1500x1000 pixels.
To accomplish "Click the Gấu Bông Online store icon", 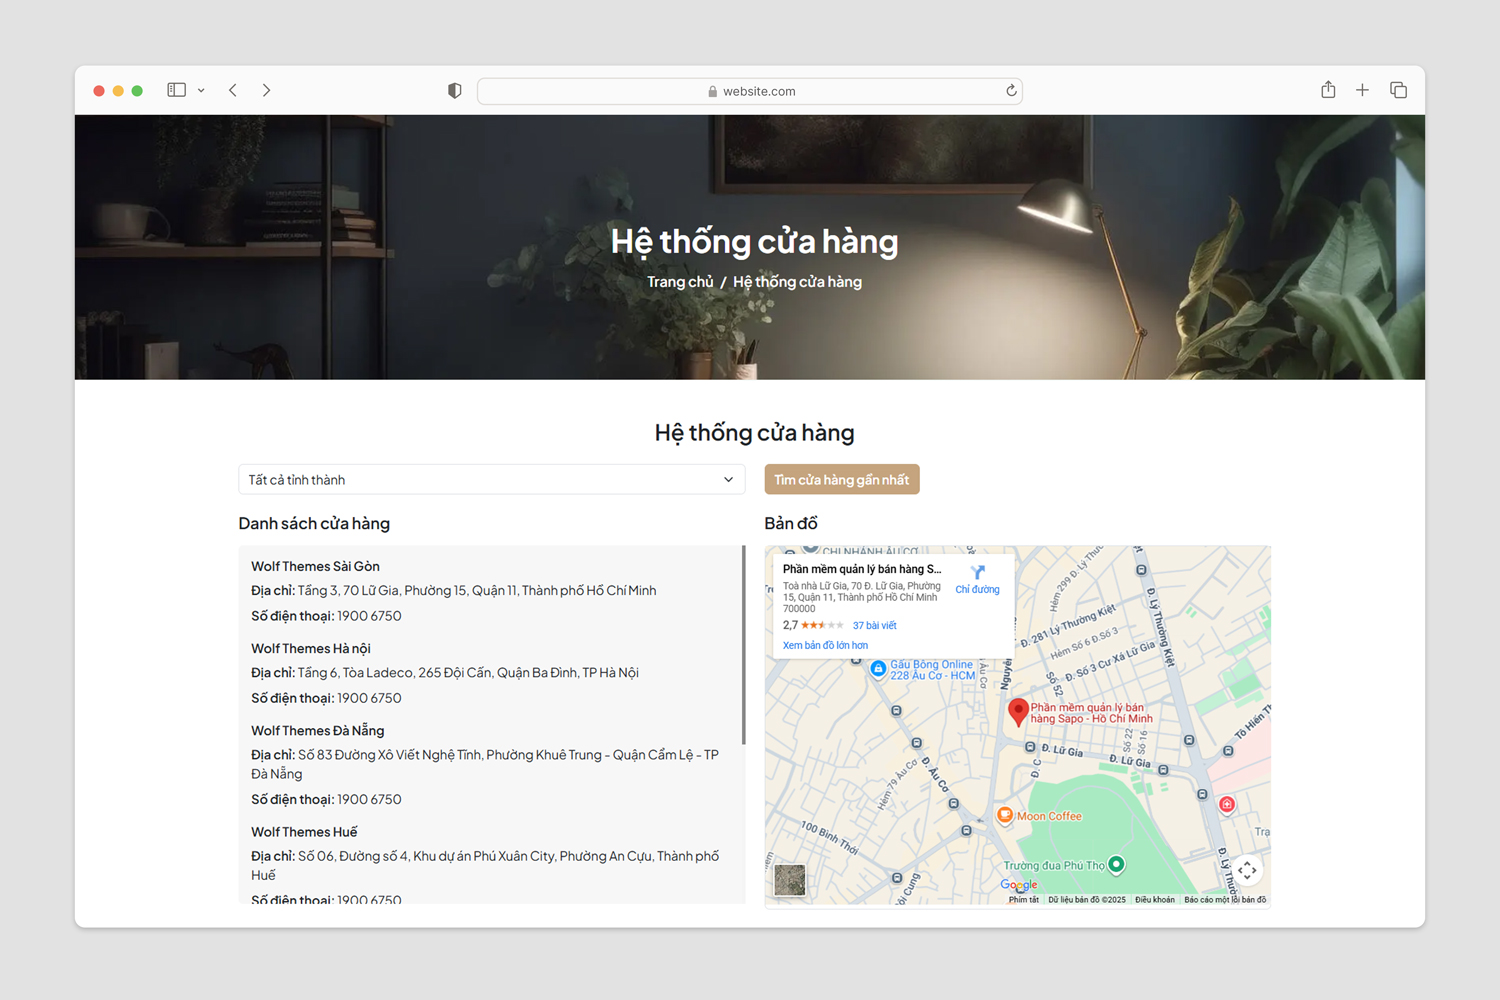I will (x=878, y=669).
